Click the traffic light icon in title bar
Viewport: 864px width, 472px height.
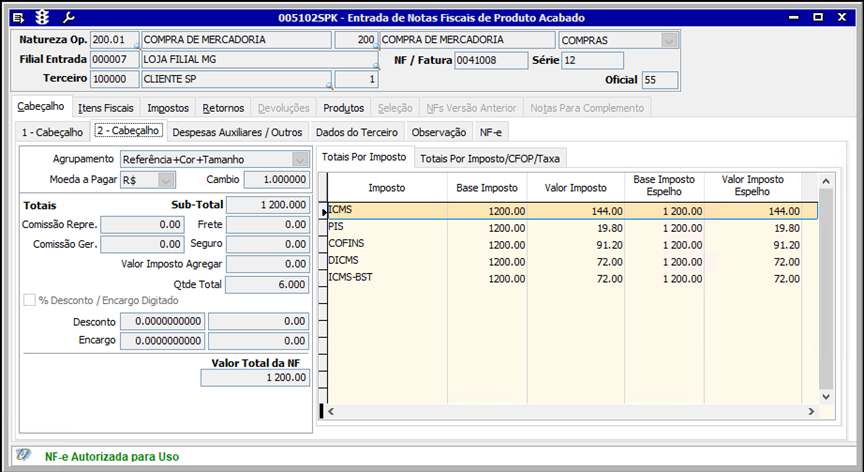(42, 17)
